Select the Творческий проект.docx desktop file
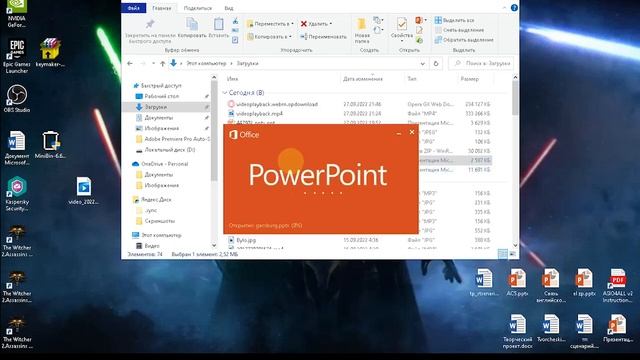The width and height of the screenshot is (640, 360). click(x=517, y=331)
